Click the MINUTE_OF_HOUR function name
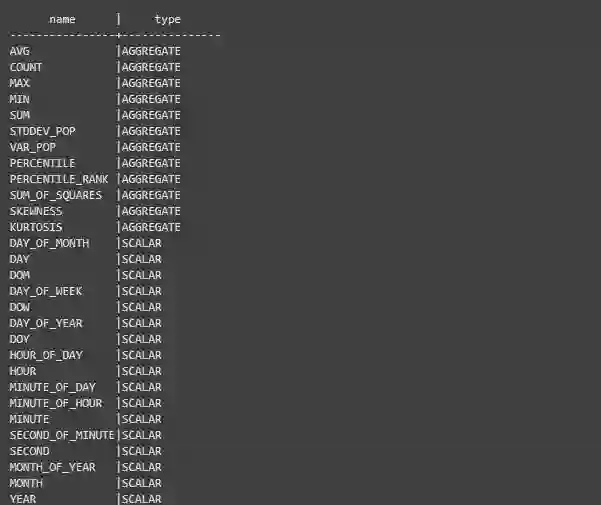Viewport: 601px width, 505px height. point(56,403)
